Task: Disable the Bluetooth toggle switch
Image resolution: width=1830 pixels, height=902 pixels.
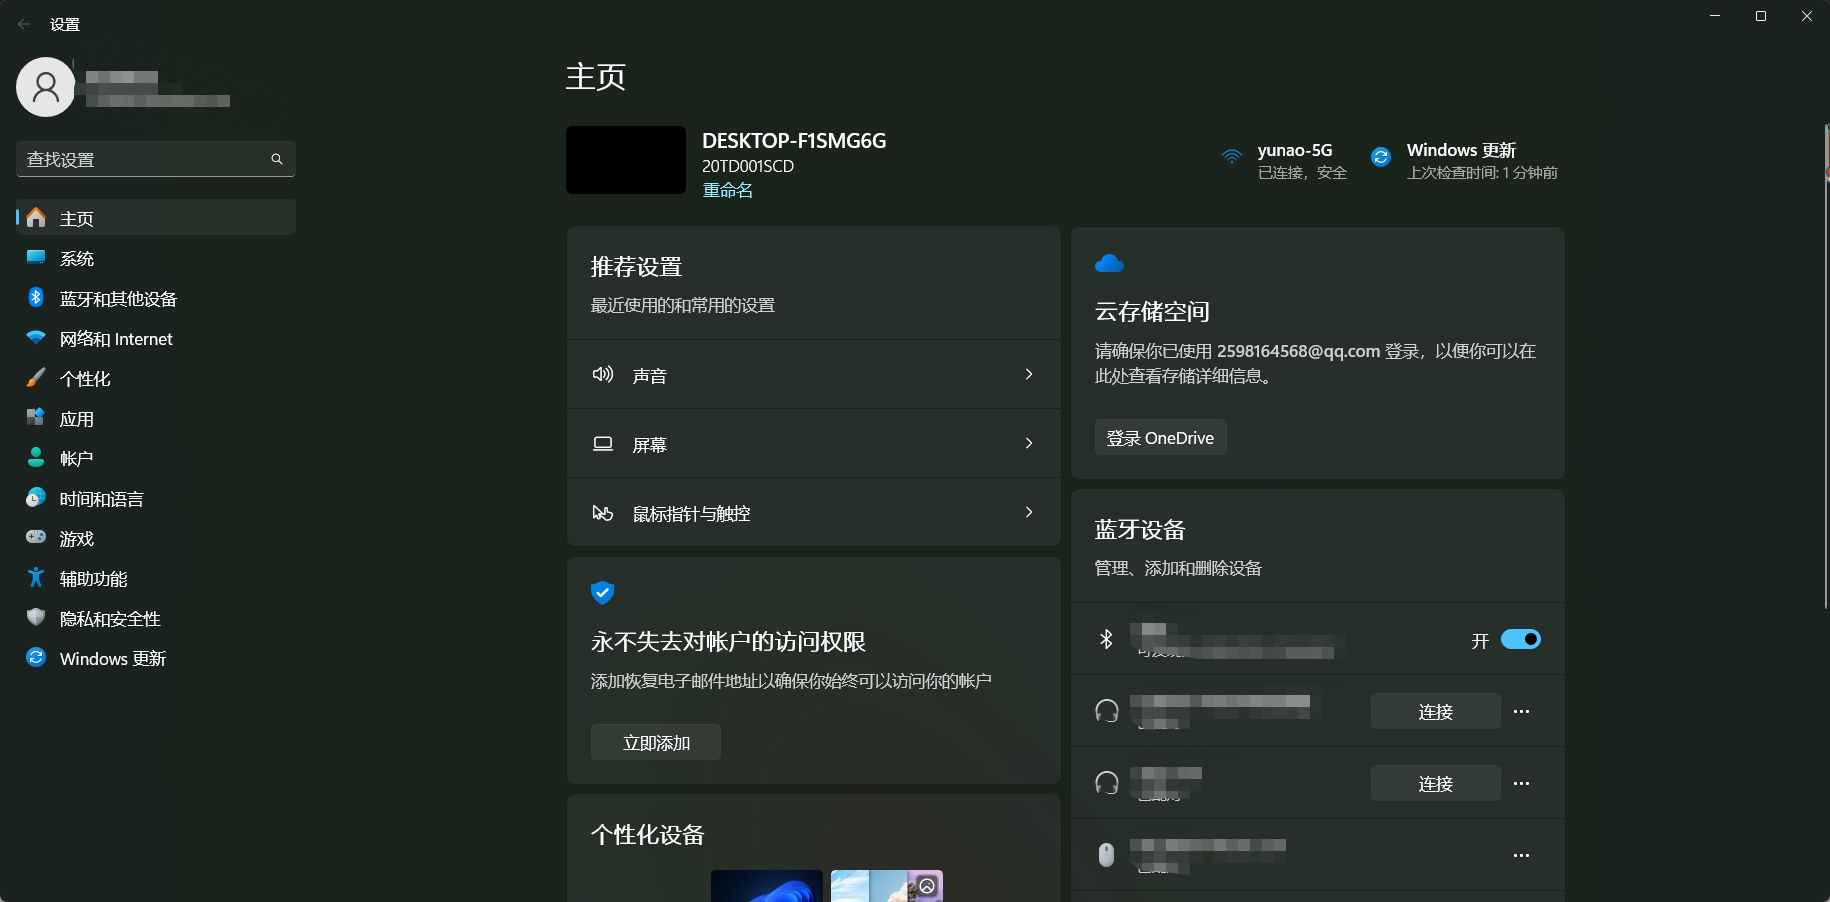Action: tap(1519, 639)
